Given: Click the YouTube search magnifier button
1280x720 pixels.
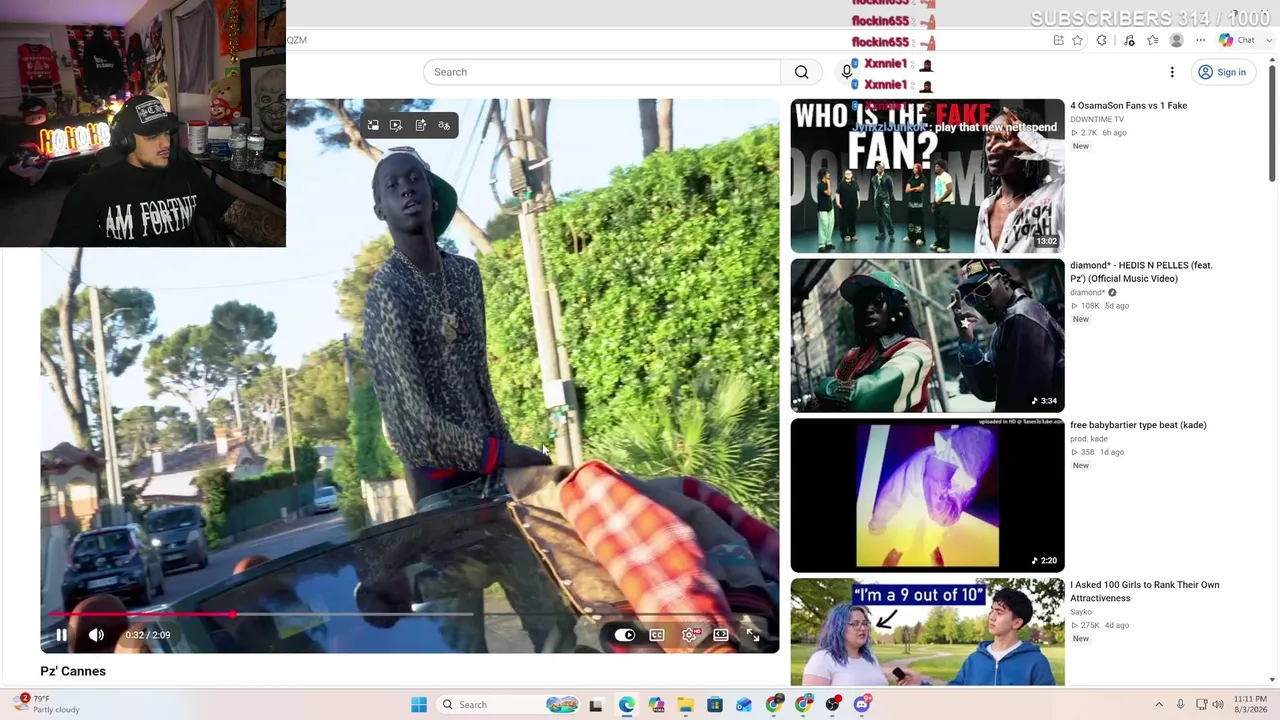Looking at the screenshot, I should pyautogui.click(x=801, y=72).
